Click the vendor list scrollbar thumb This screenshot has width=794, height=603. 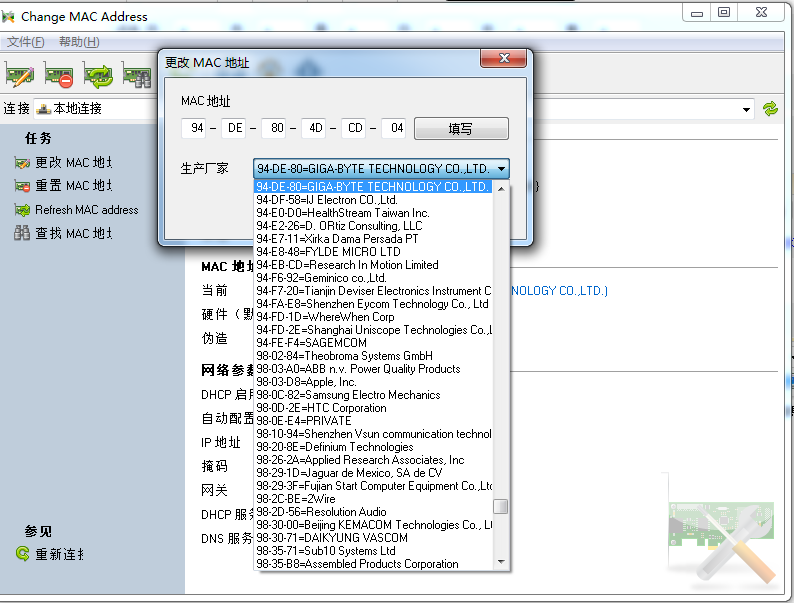tap(500, 506)
